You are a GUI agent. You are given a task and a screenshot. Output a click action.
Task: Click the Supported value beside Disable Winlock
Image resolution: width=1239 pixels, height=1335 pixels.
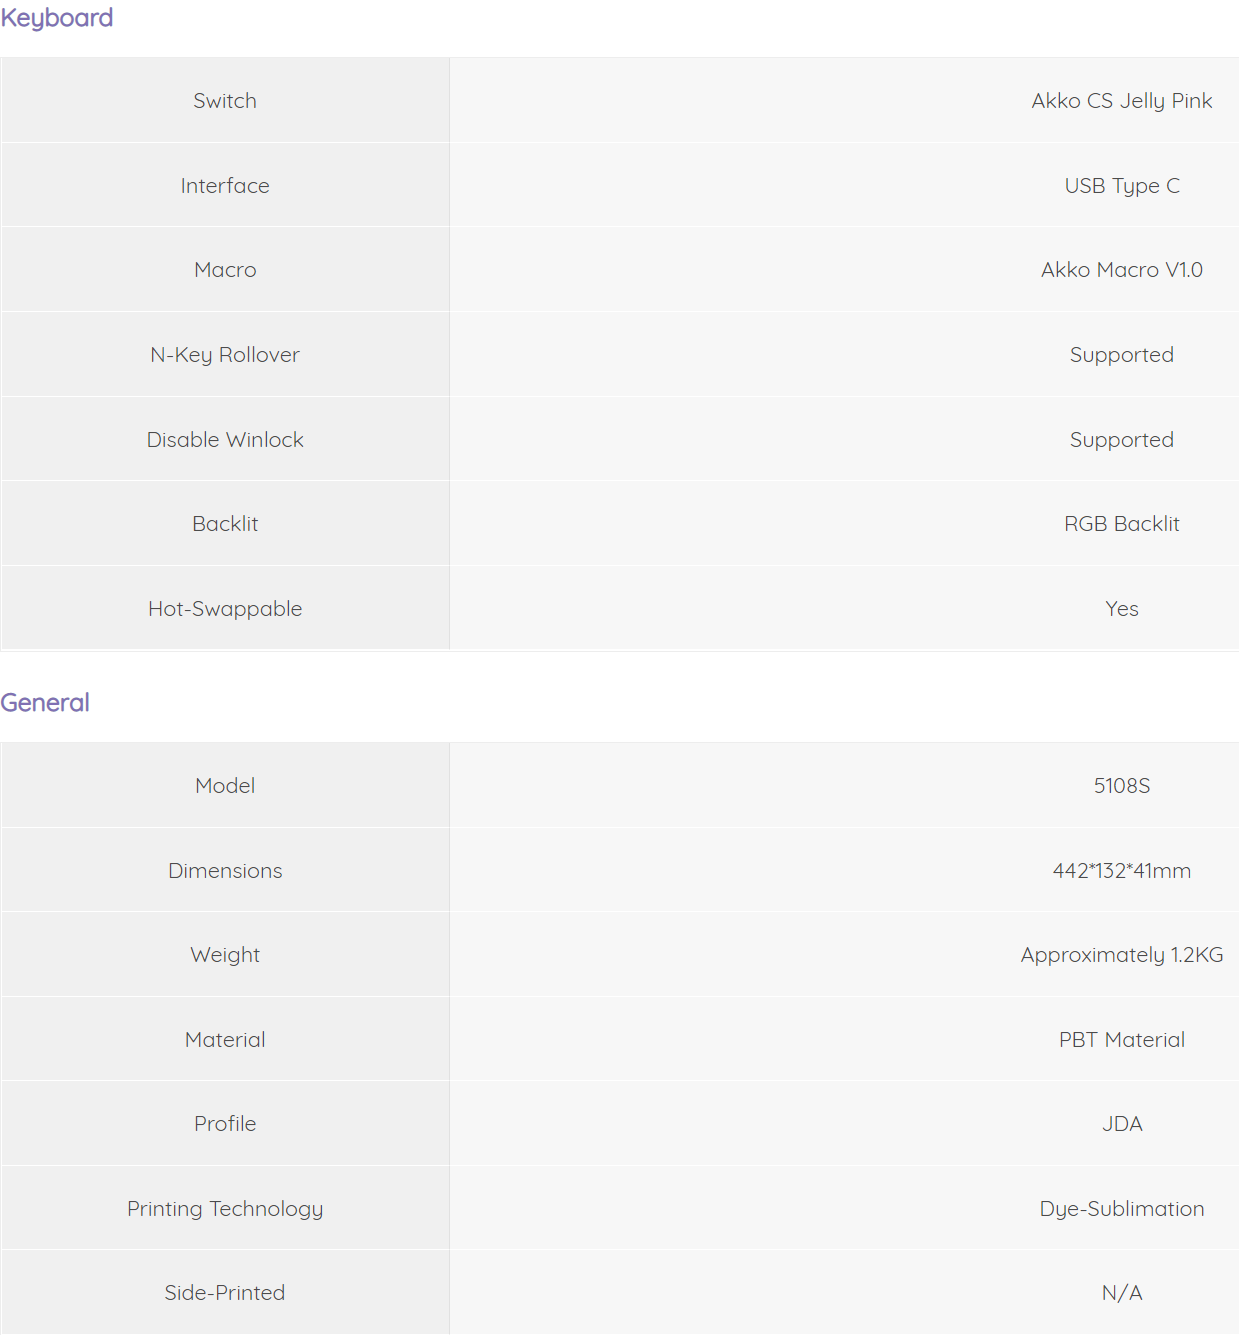[x=1122, y=440]
